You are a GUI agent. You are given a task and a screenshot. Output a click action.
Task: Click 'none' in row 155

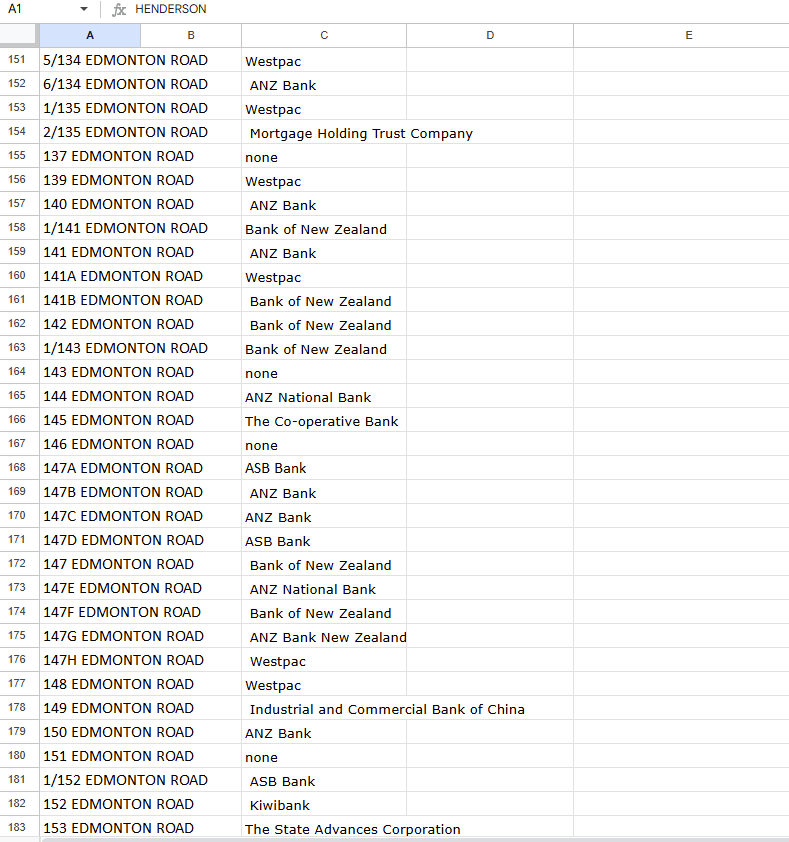(324, 157)
